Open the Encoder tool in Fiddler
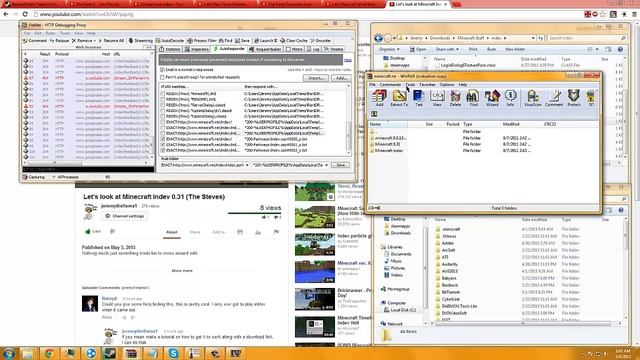This screenshot has width=640, height=360. click(321, 41)
